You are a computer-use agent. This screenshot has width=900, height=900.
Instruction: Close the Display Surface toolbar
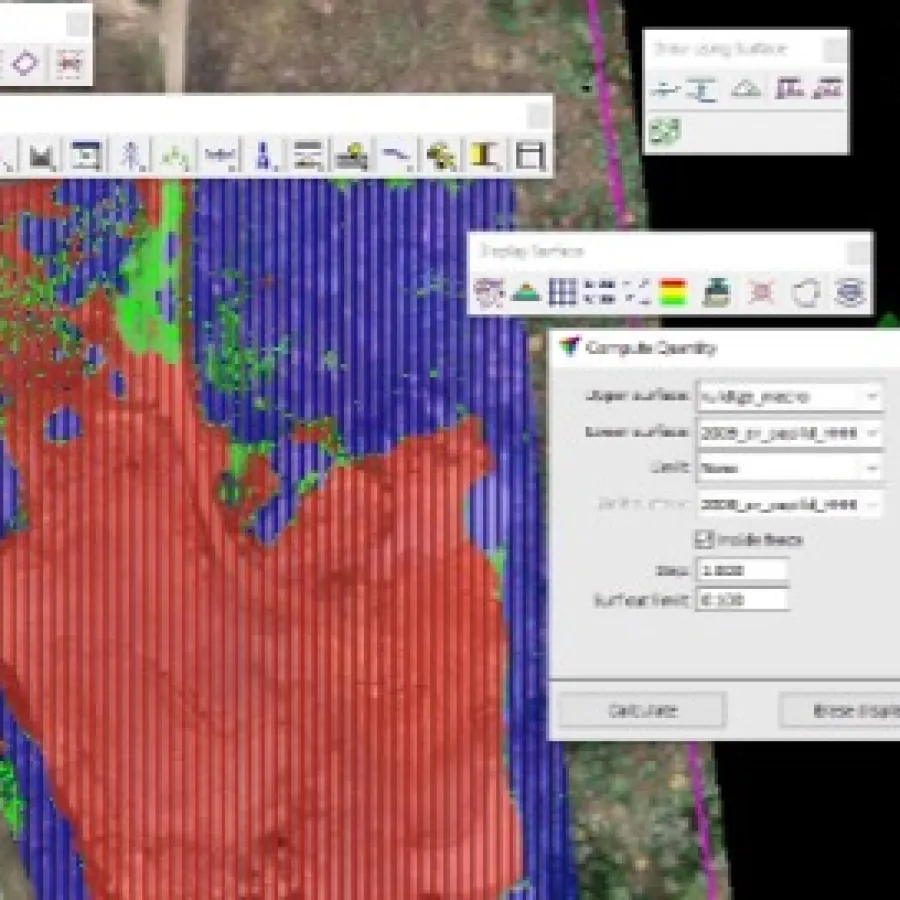858,251
